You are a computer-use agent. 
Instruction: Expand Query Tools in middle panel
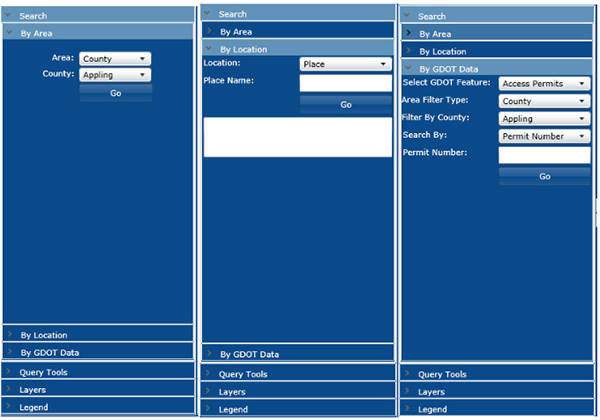pyautogui.click(x=298, y=374)
